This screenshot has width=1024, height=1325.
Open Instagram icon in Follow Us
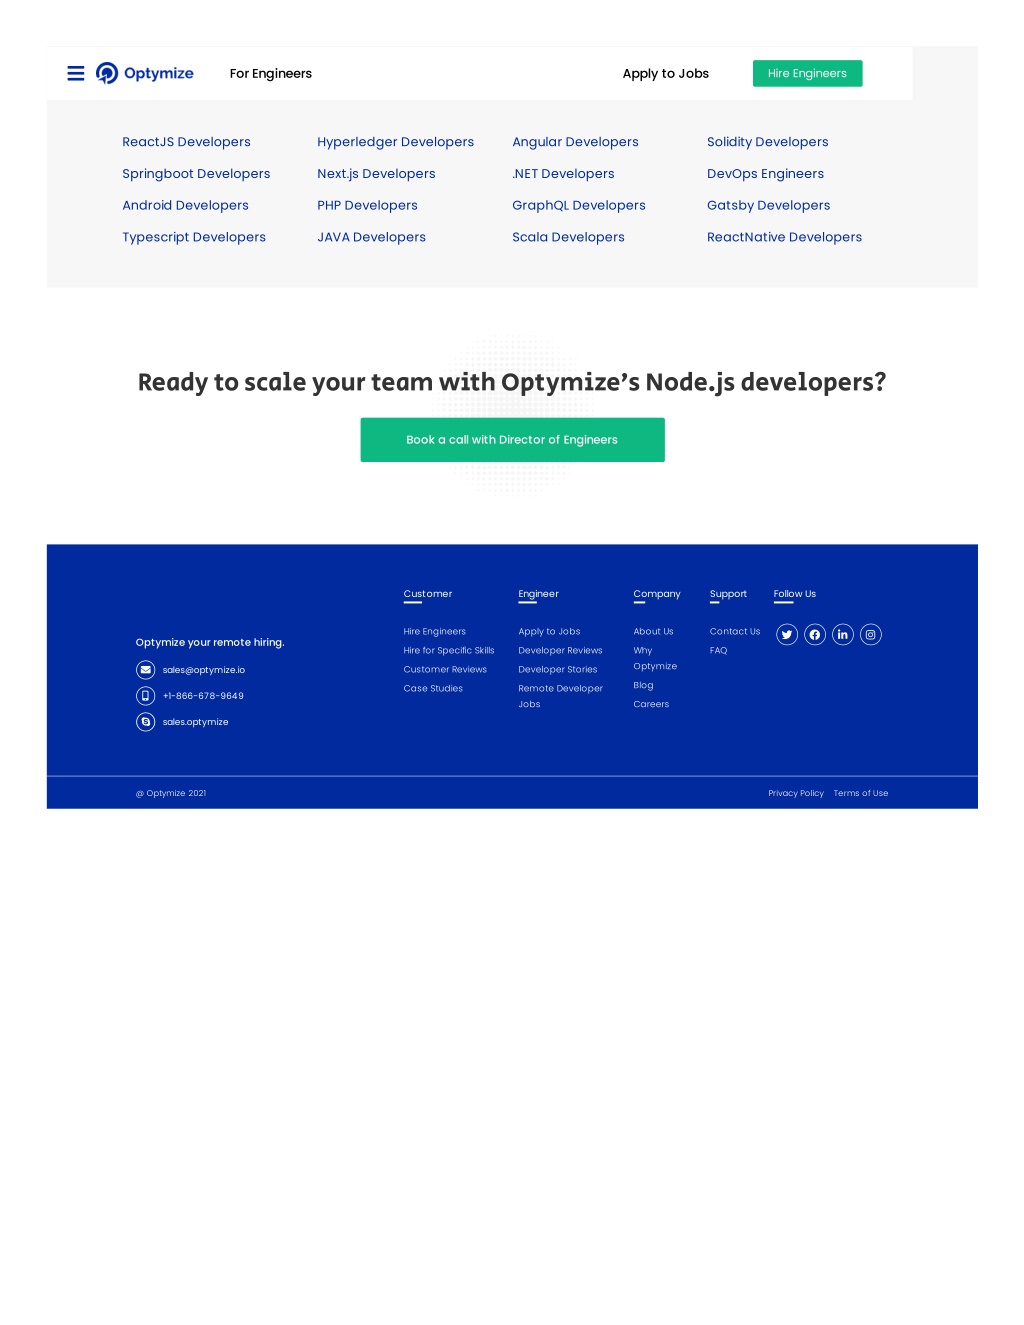click(x=871, y=635)
